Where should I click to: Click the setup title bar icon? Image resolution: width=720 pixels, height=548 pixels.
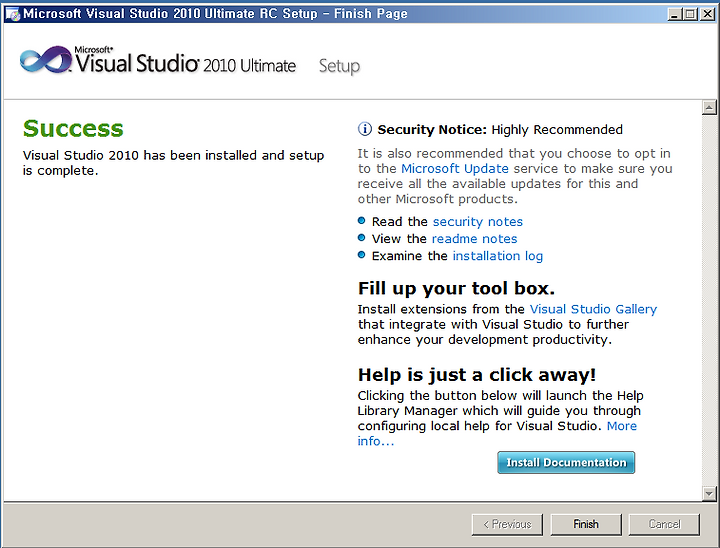(13, 14)
